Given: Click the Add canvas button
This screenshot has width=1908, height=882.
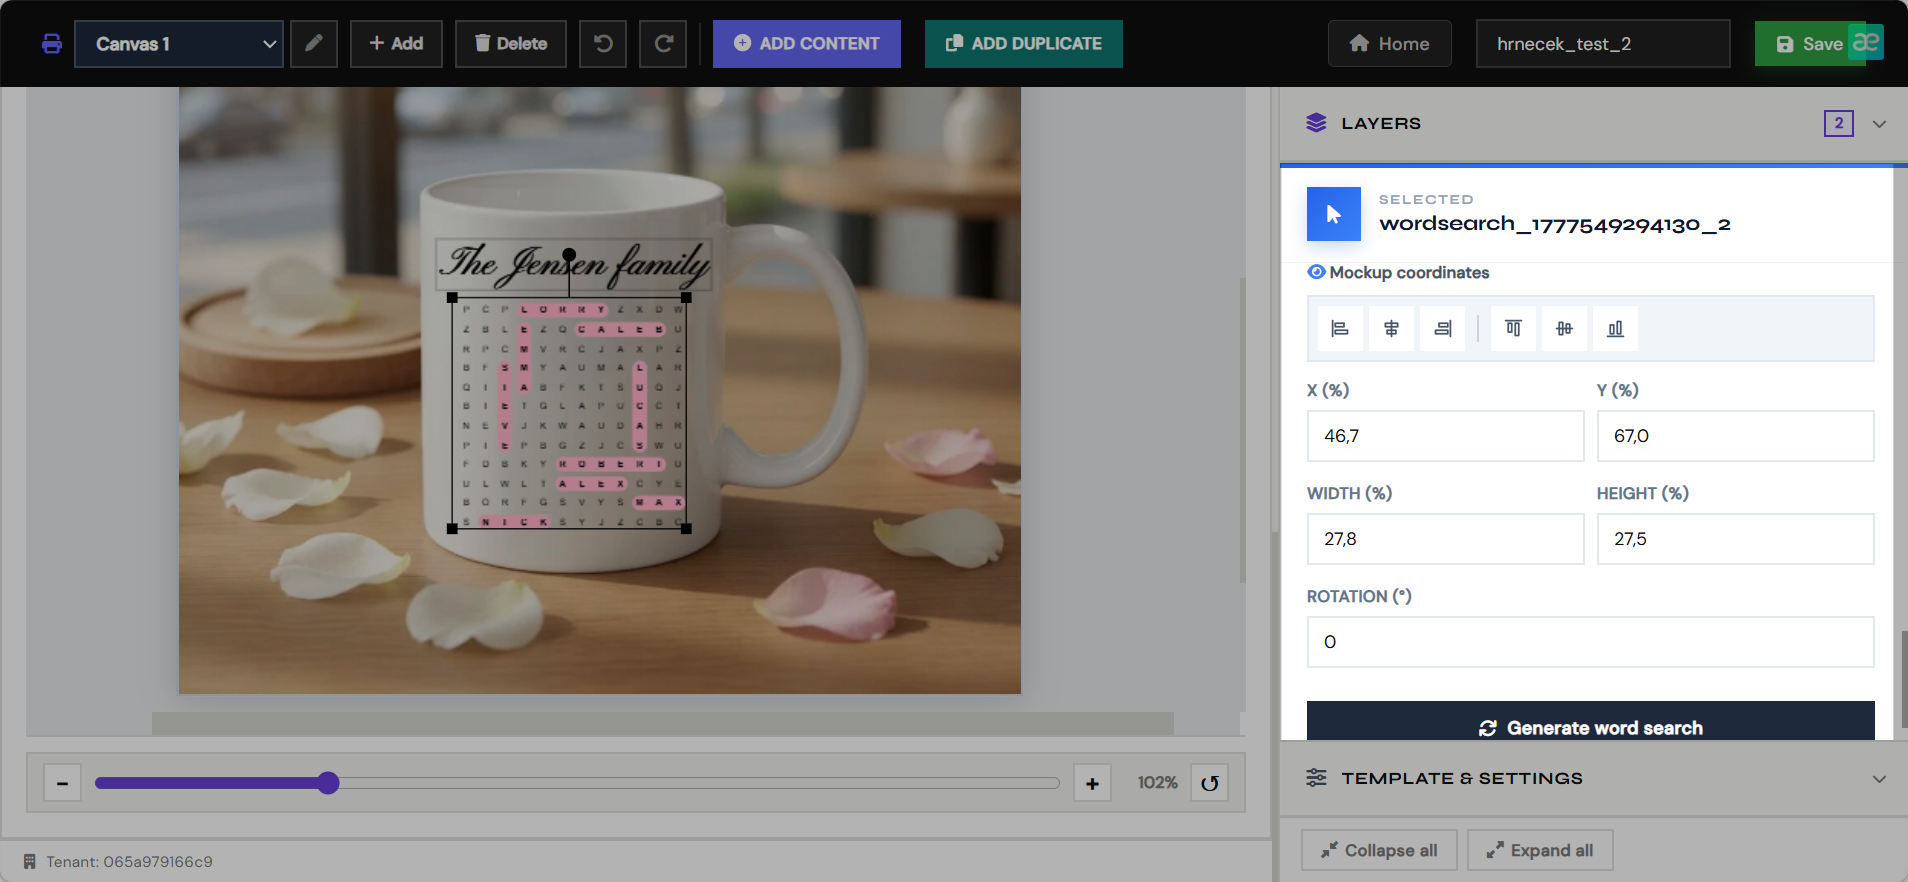Looking at the screenshot, I should [396, 44].
